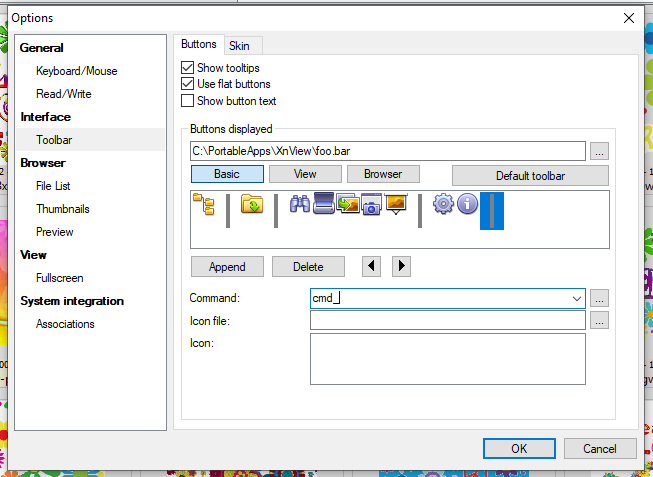Click the Basic toolbar button
This screenshot has height=477, width=653.
pyautogui.click(x=227, y=174)
